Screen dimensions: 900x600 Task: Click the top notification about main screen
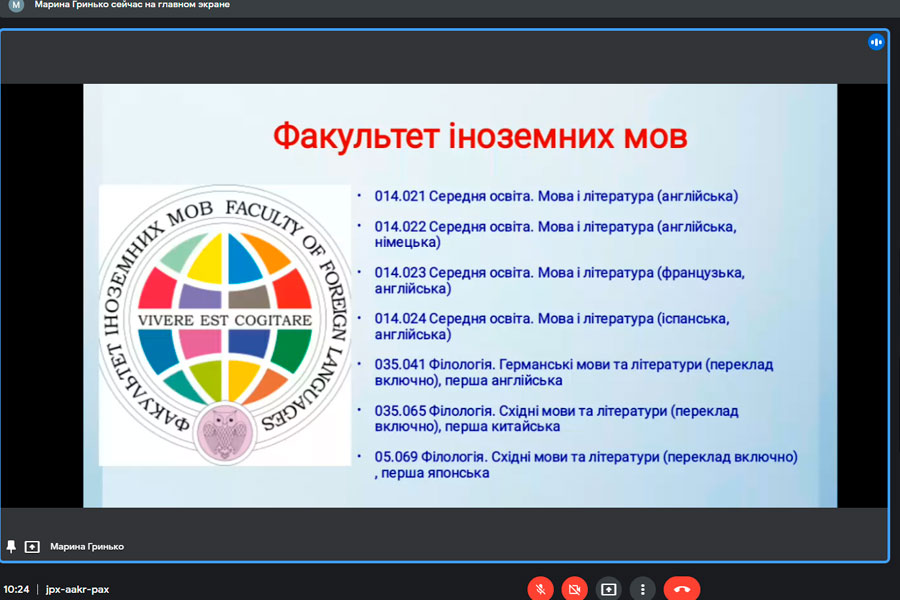(132, 5)
